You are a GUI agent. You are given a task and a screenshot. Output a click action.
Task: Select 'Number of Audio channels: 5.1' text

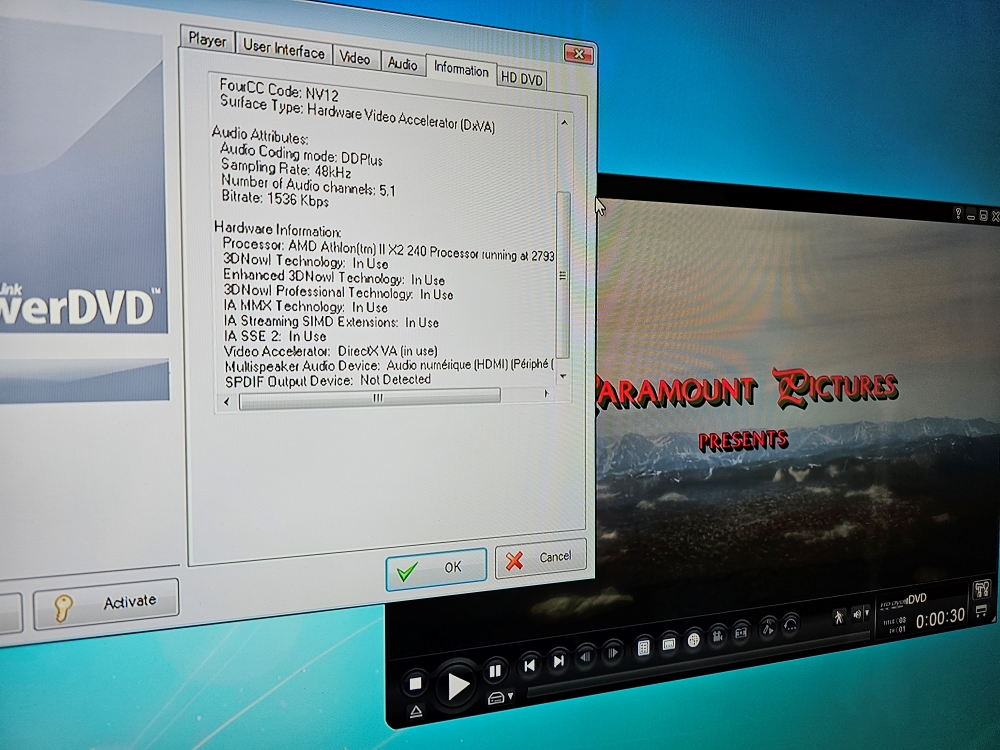point(309,186)
